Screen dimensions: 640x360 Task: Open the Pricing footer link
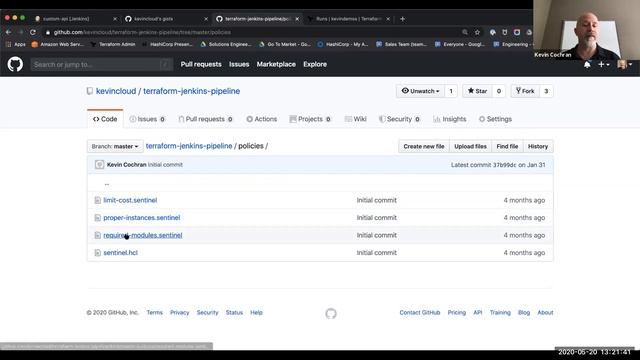pyautogui.click(x=457, y=312)
